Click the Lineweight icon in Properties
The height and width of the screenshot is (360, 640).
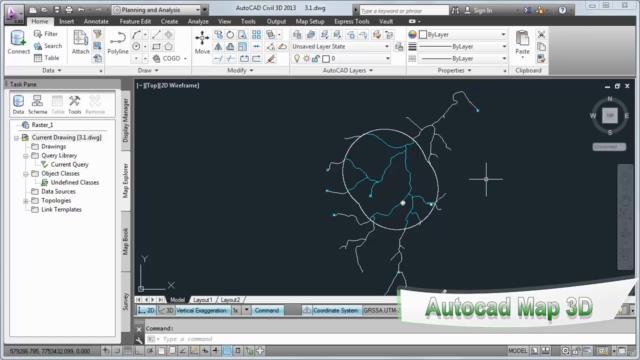(x=413, y=47)
